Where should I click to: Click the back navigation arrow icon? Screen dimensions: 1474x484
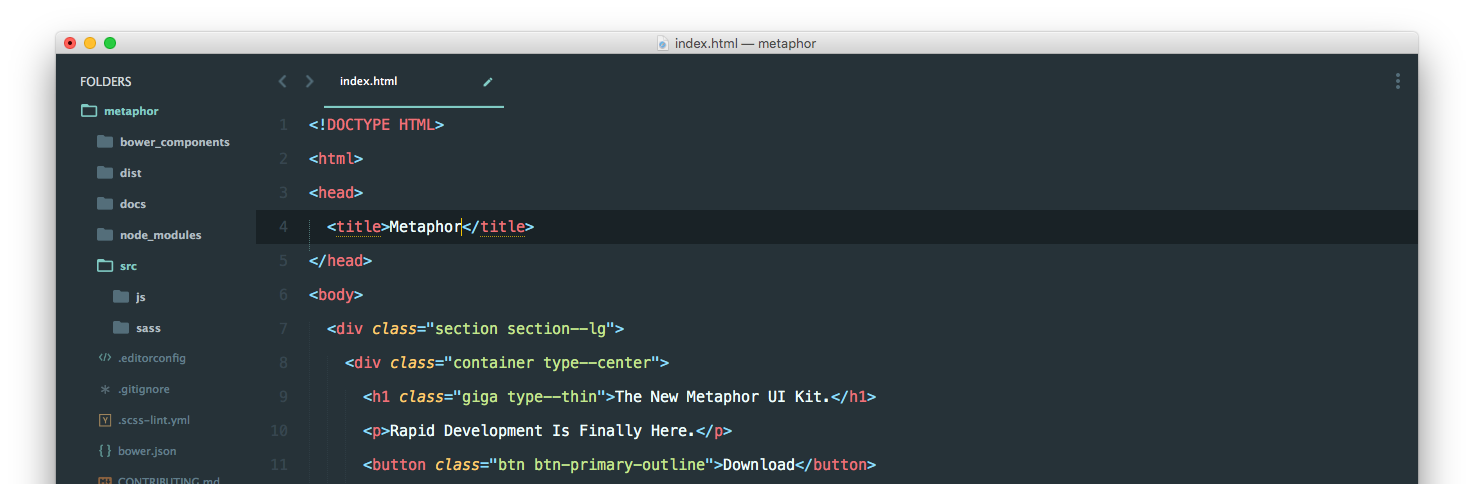(x=282, y=81)
